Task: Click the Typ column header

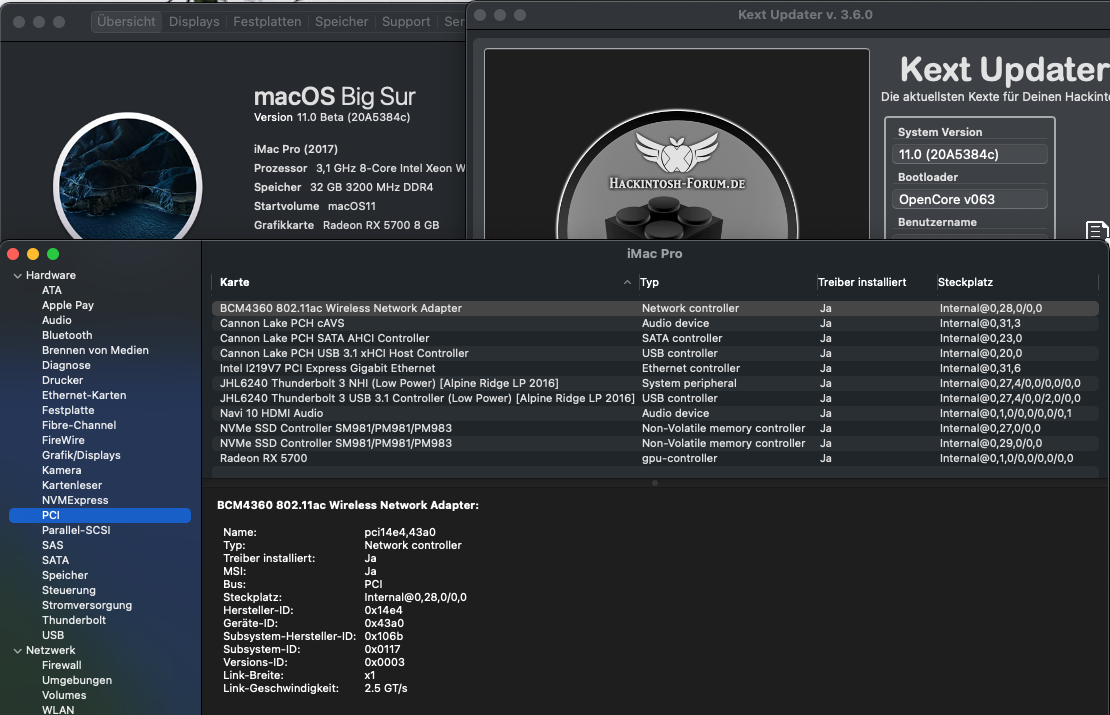Action: [x=650, y=283]
